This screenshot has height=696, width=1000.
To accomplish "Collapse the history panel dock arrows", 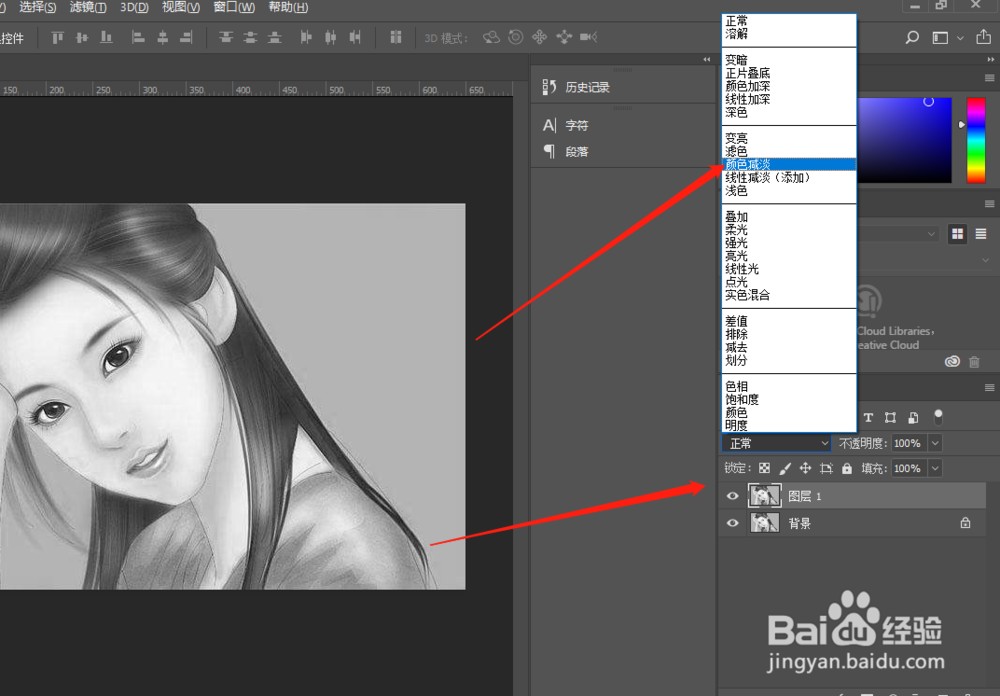I will coord(707,59).
